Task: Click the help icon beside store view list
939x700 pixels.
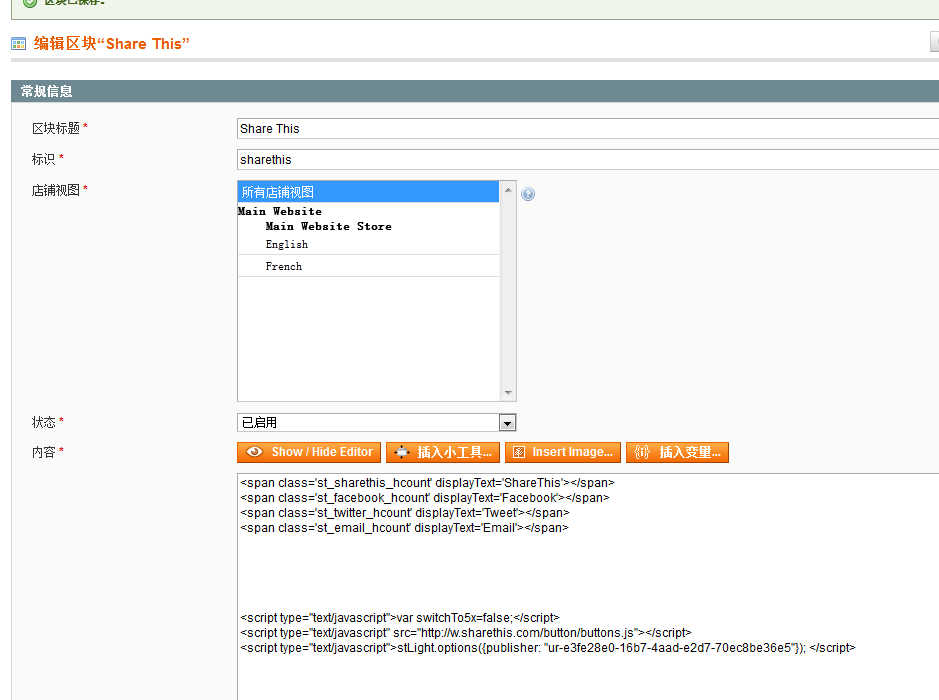Action: tap(528, 194)
